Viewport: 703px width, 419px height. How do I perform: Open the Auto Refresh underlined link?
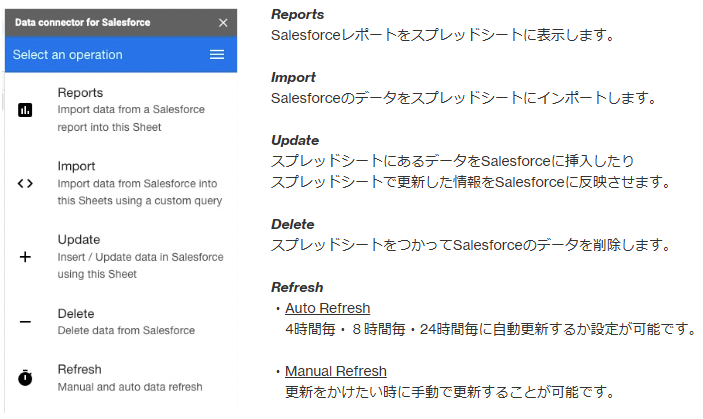click(328, 308)
